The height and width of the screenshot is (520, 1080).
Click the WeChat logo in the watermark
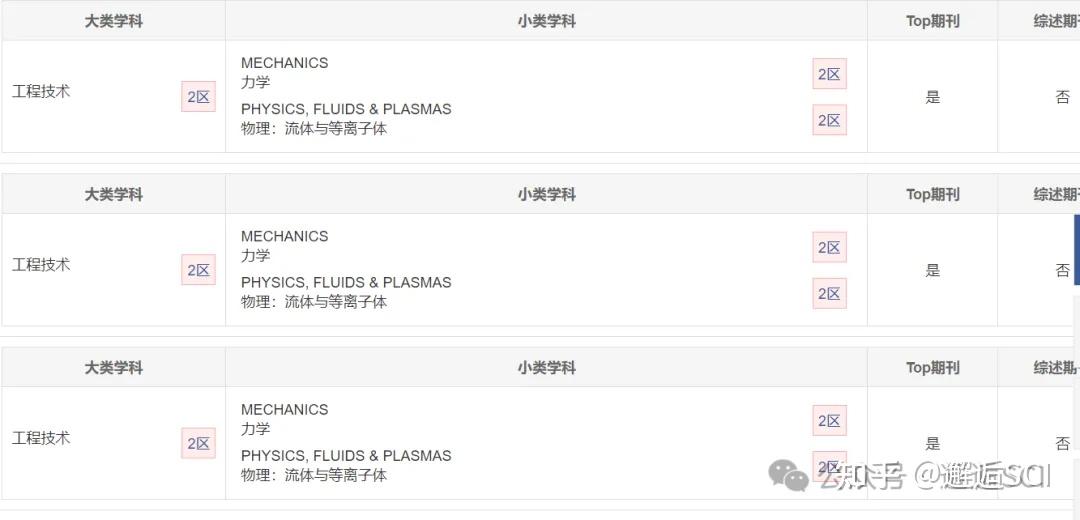pos(789,475)
